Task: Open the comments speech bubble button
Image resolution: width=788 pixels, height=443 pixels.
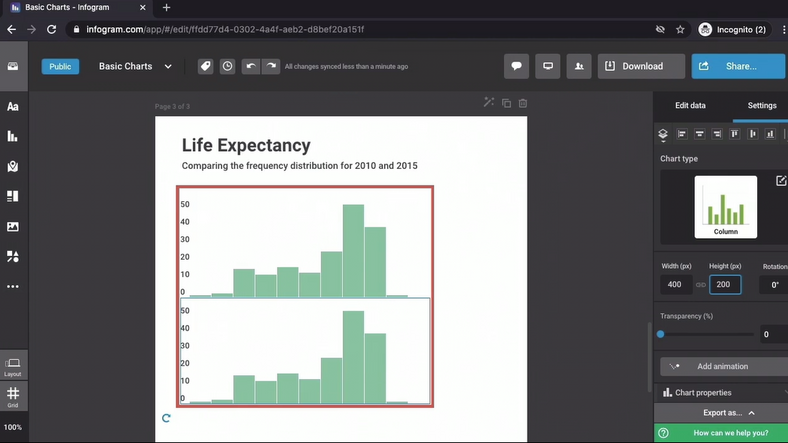Action: [x=517, y=66]
